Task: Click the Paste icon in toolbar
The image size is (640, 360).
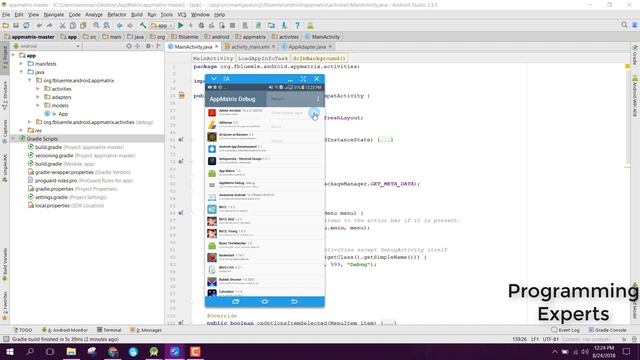Action: pyautogui.click(x=83, y=25)
